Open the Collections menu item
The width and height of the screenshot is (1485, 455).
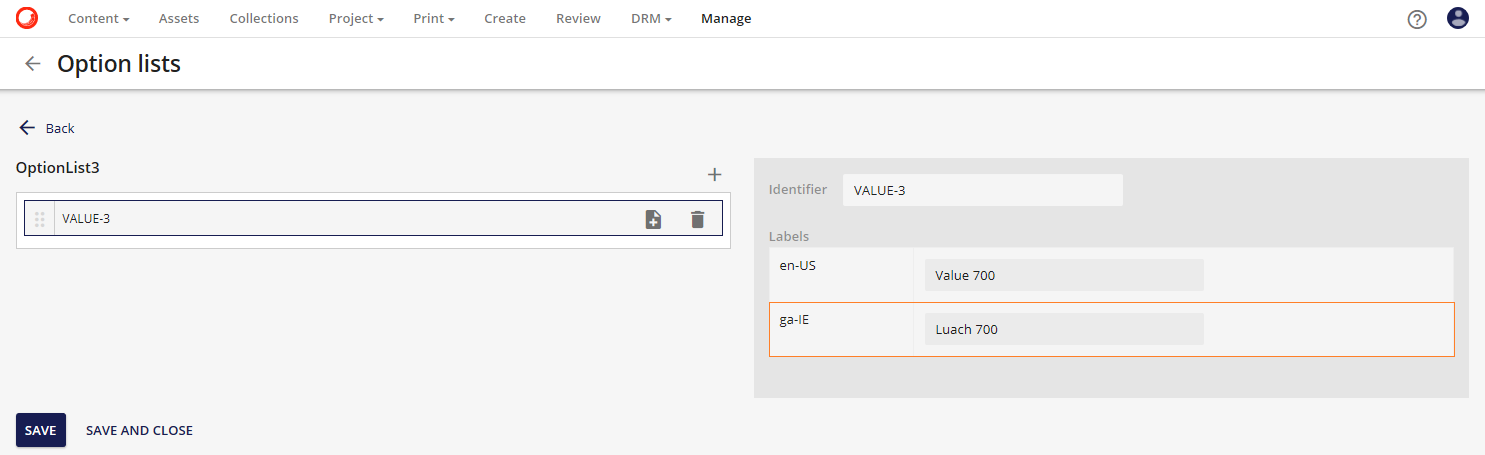(264, 19)
